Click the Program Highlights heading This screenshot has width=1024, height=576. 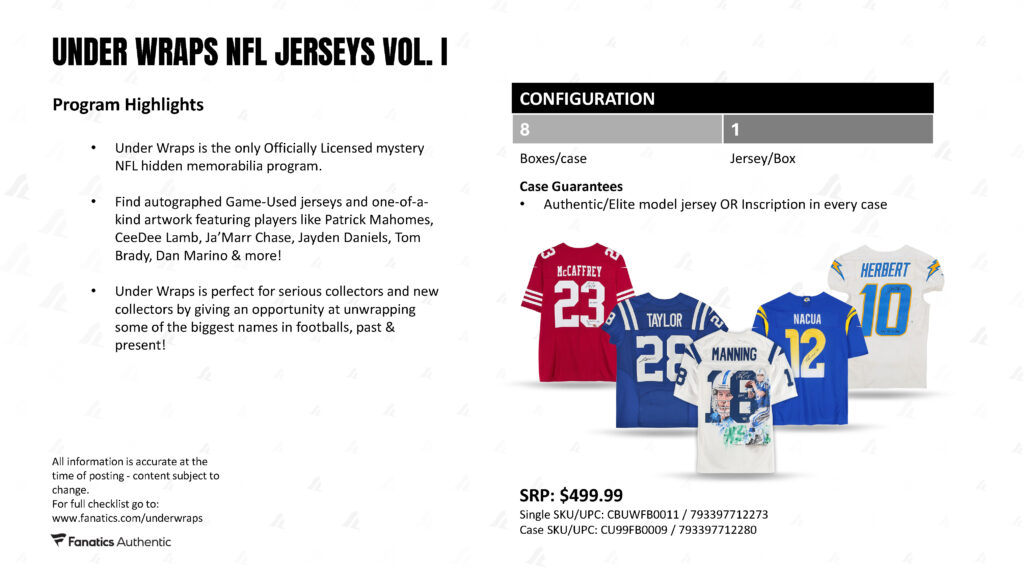click(128, 104)
